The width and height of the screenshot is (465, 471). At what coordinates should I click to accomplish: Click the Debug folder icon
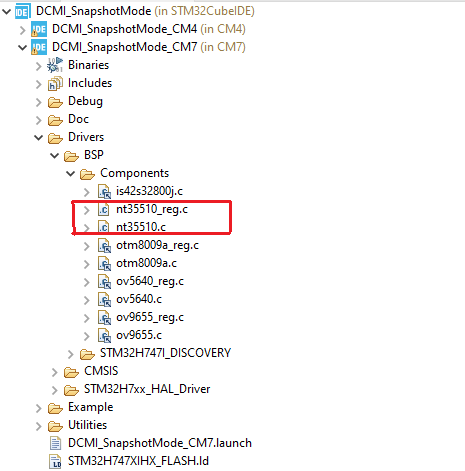55,102
